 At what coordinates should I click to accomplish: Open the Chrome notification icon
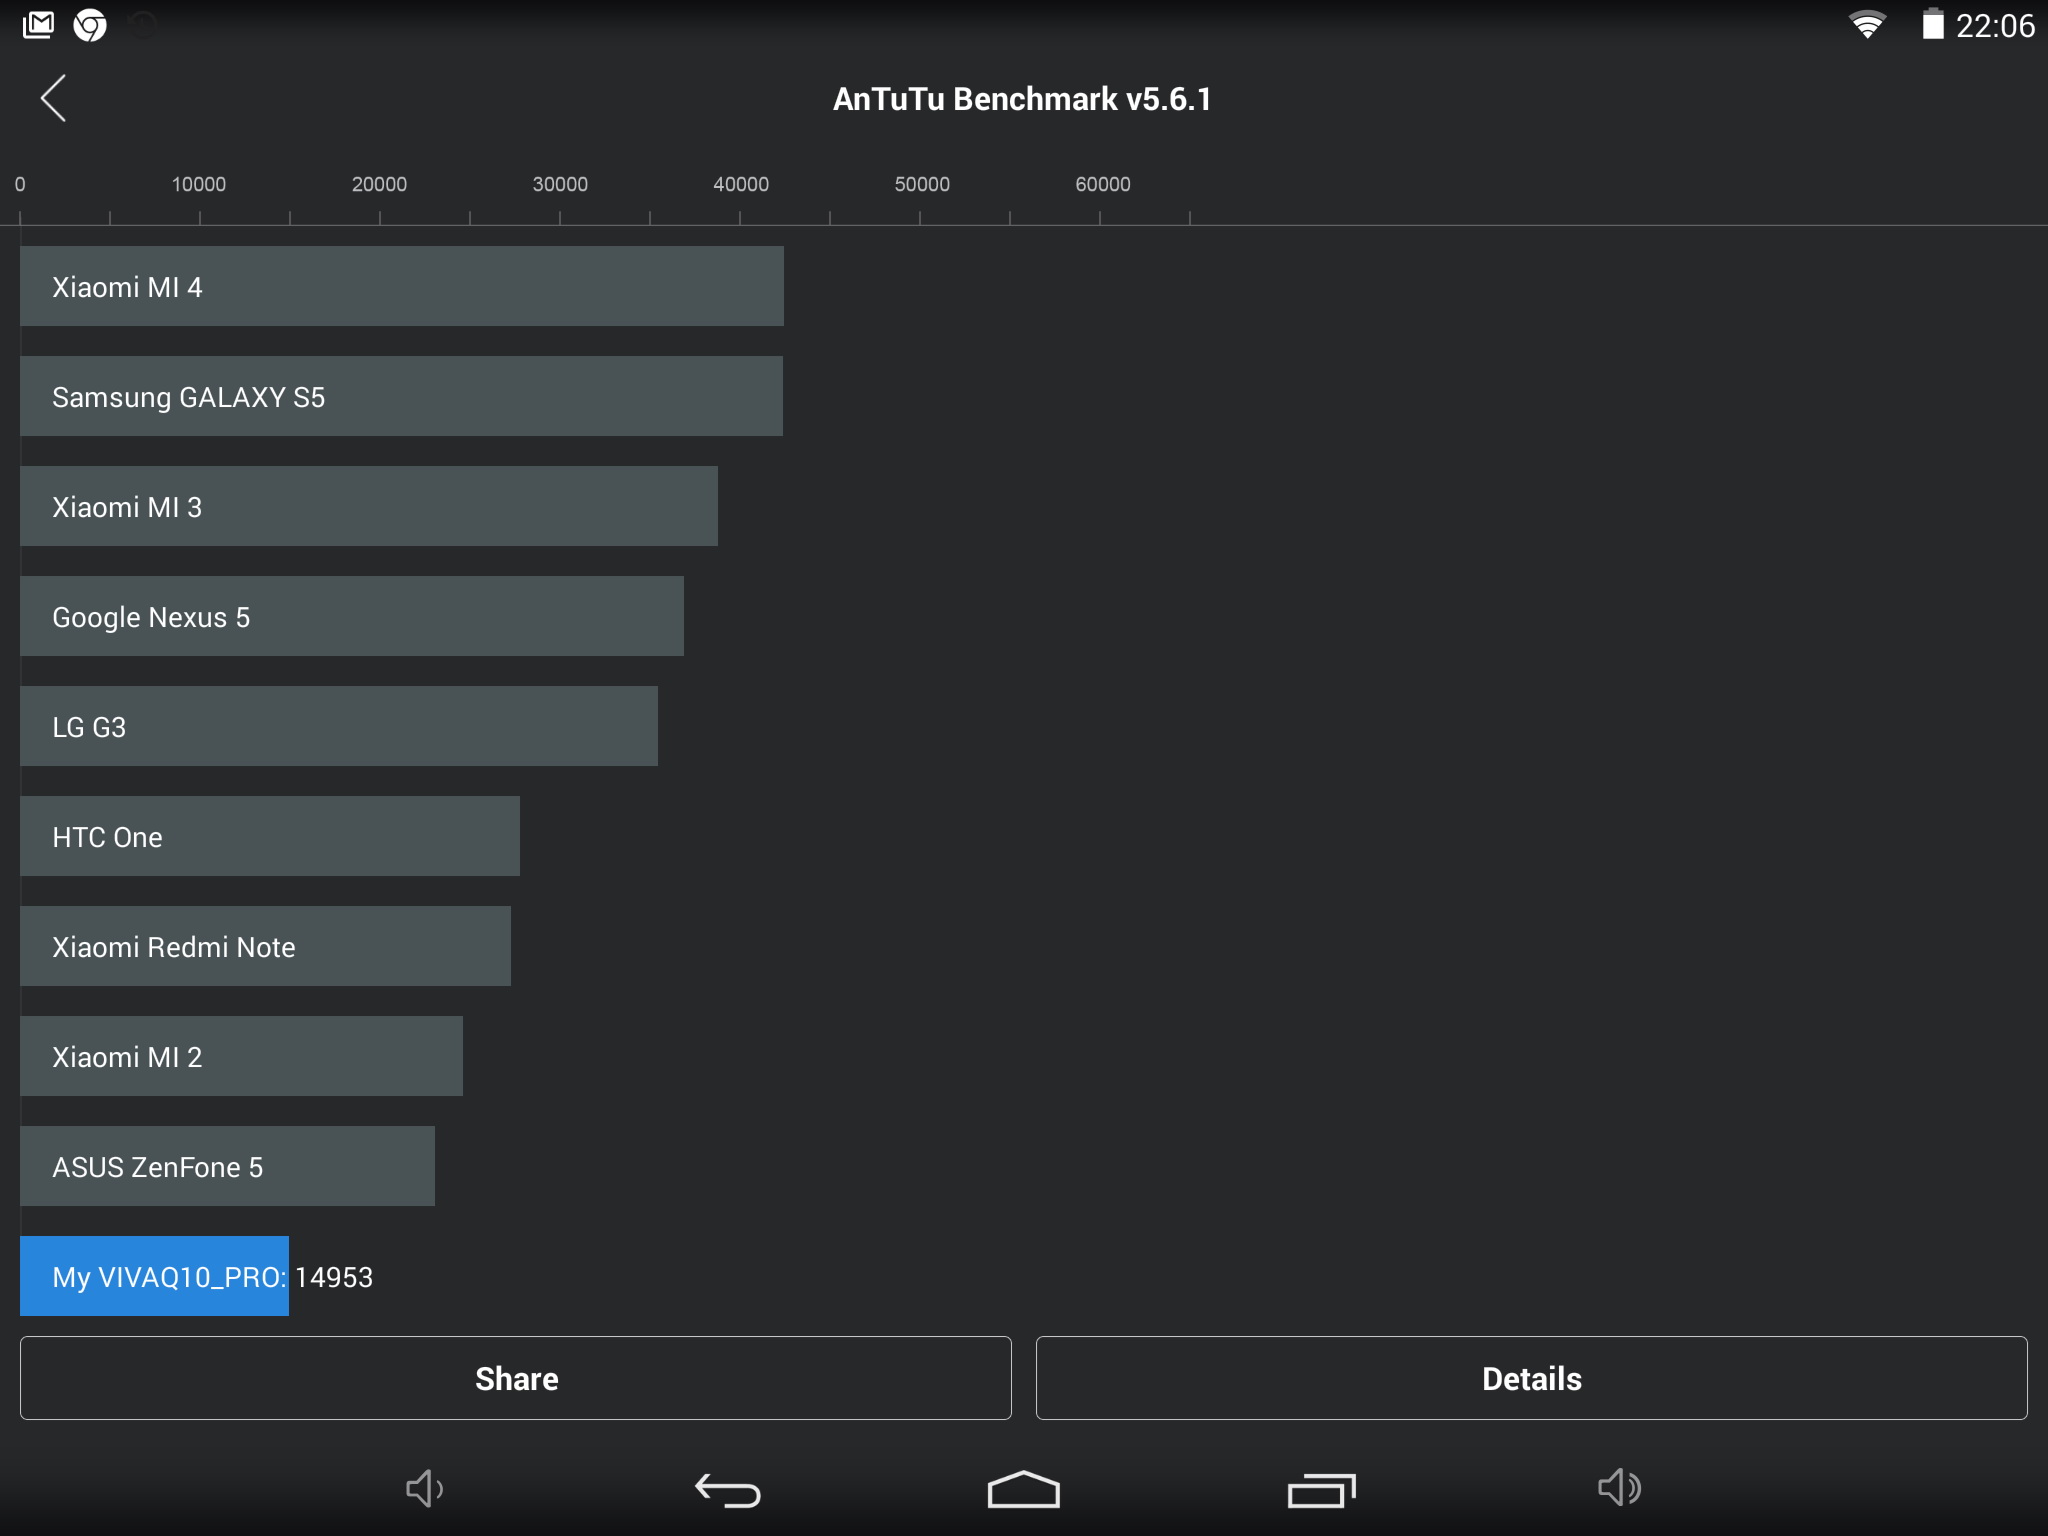pyautogui.click(x=90, y=25)
